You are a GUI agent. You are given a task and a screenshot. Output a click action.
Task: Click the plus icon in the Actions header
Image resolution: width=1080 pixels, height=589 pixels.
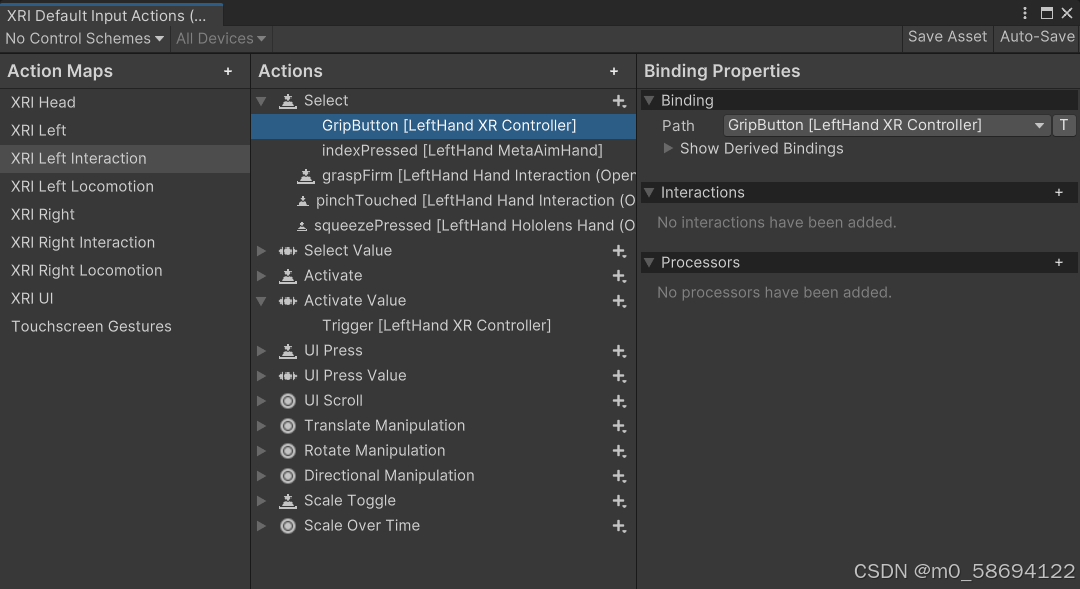click(614, 71)
